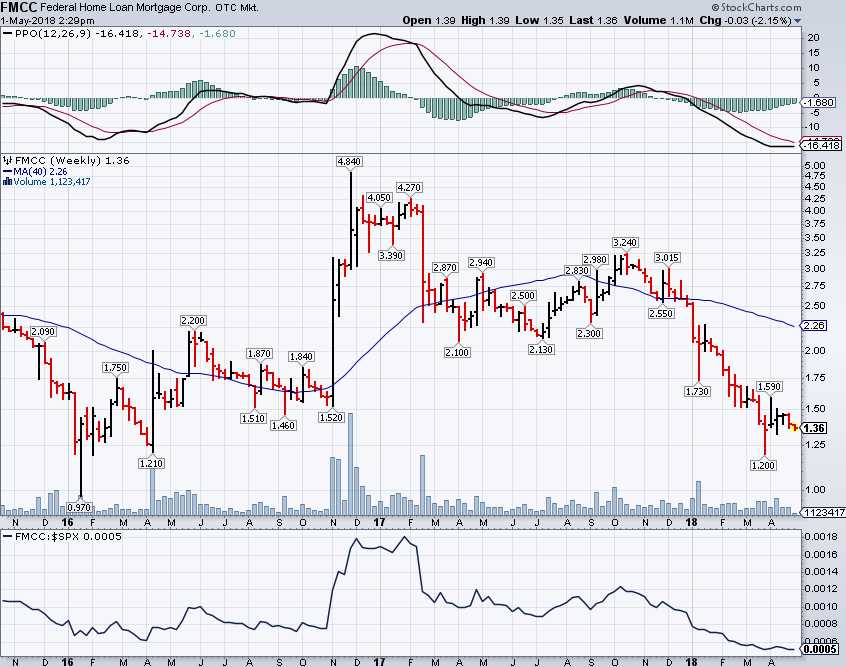This screenshot has height=667, width=846.
Task: Click the 1.510 low price label
Action: point(254,418)
